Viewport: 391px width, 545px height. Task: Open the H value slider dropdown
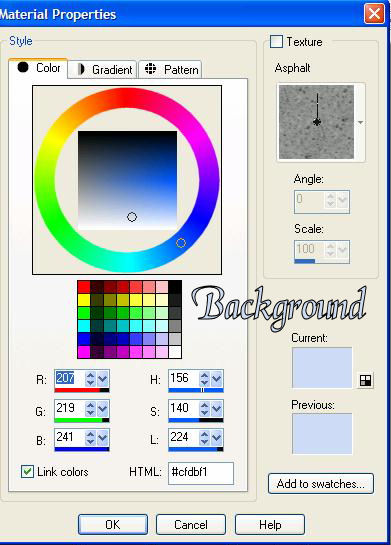pos(217,379)
